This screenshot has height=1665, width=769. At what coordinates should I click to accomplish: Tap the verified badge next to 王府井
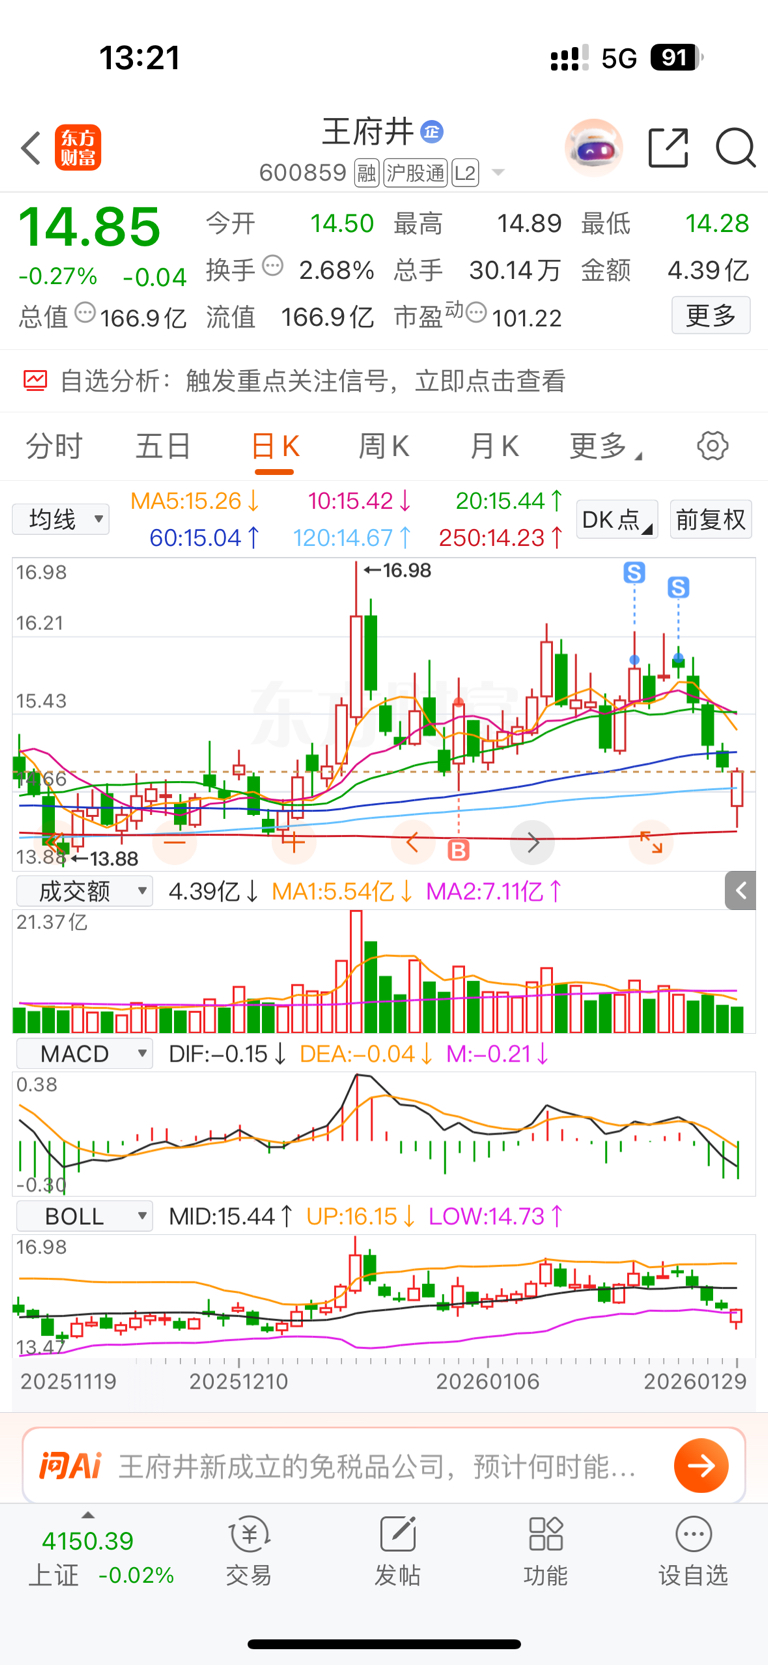pos(432,131)
